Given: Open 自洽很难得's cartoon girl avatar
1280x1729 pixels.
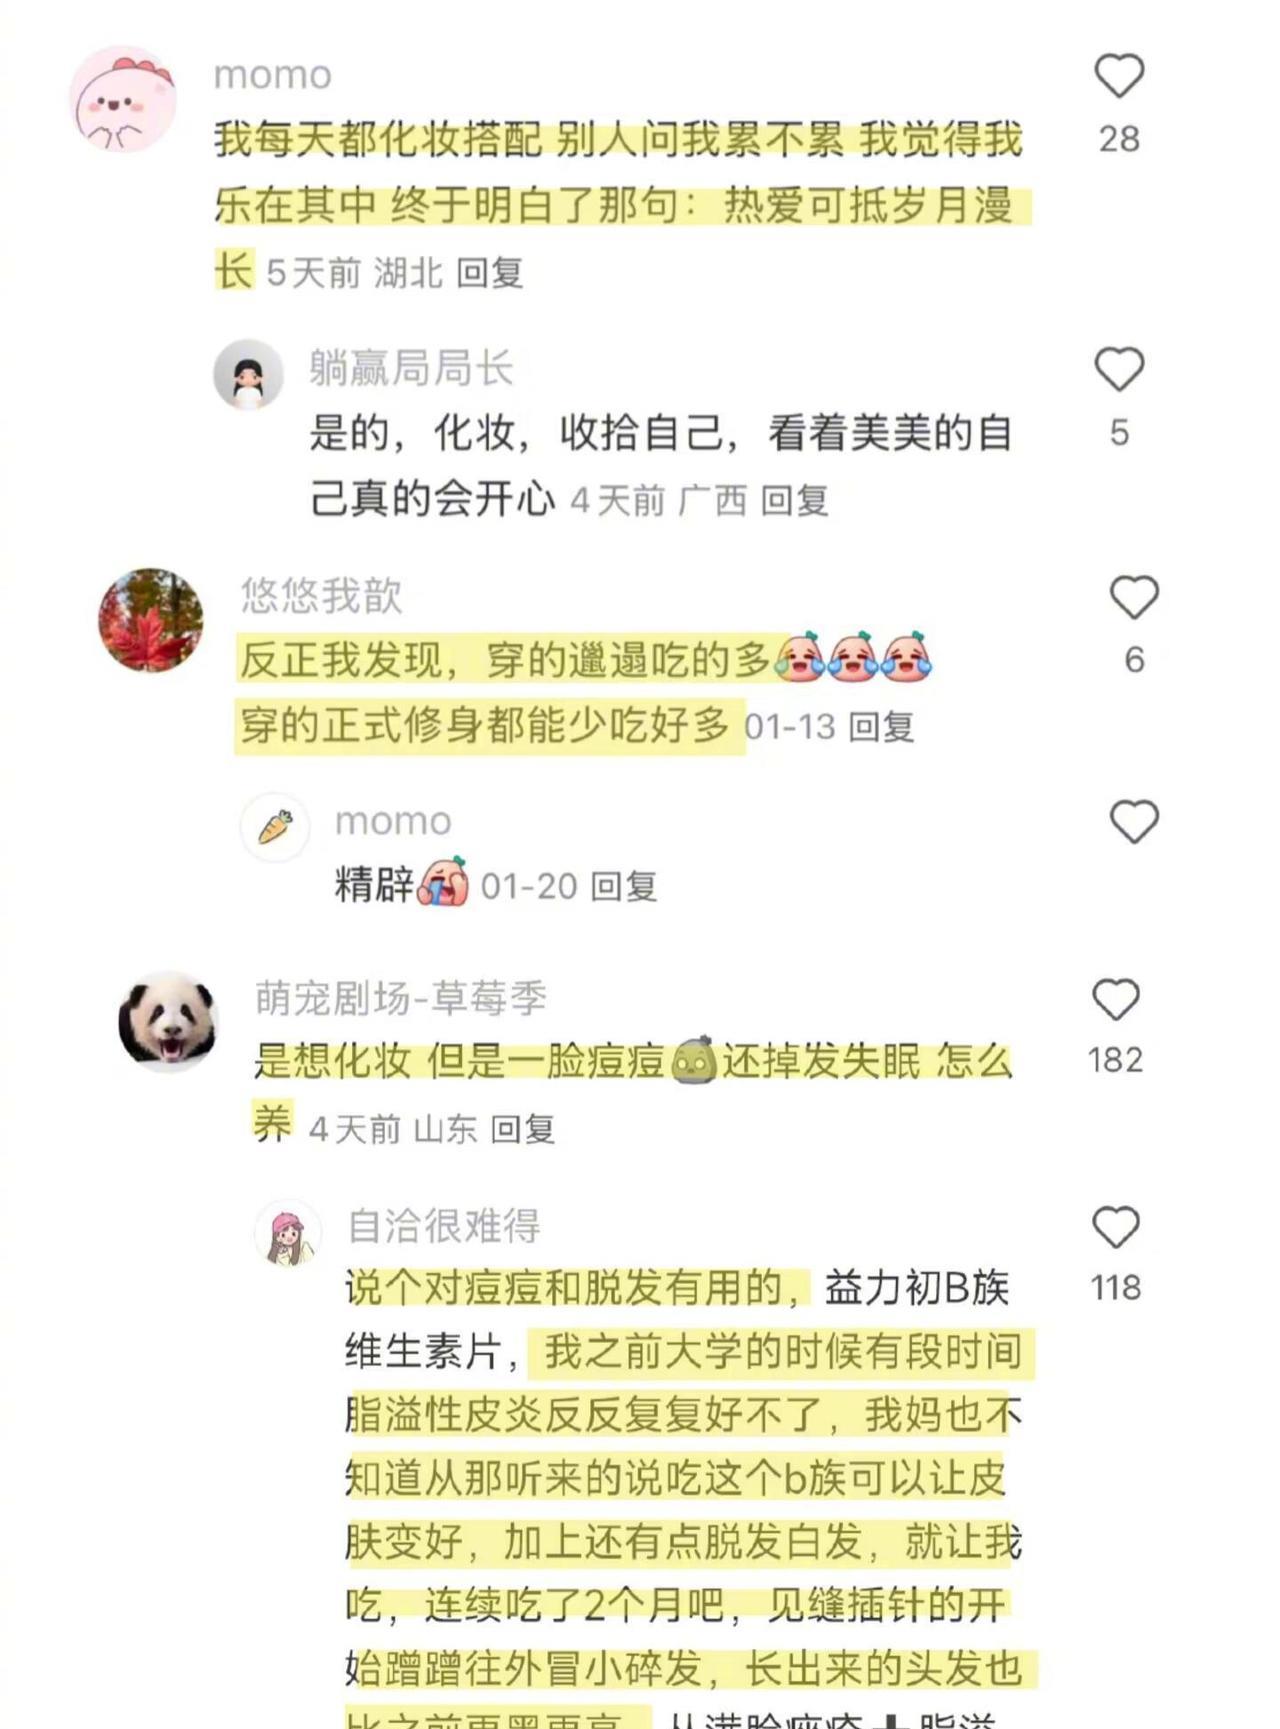Looking at the screenshot, I should [288, 1233].
